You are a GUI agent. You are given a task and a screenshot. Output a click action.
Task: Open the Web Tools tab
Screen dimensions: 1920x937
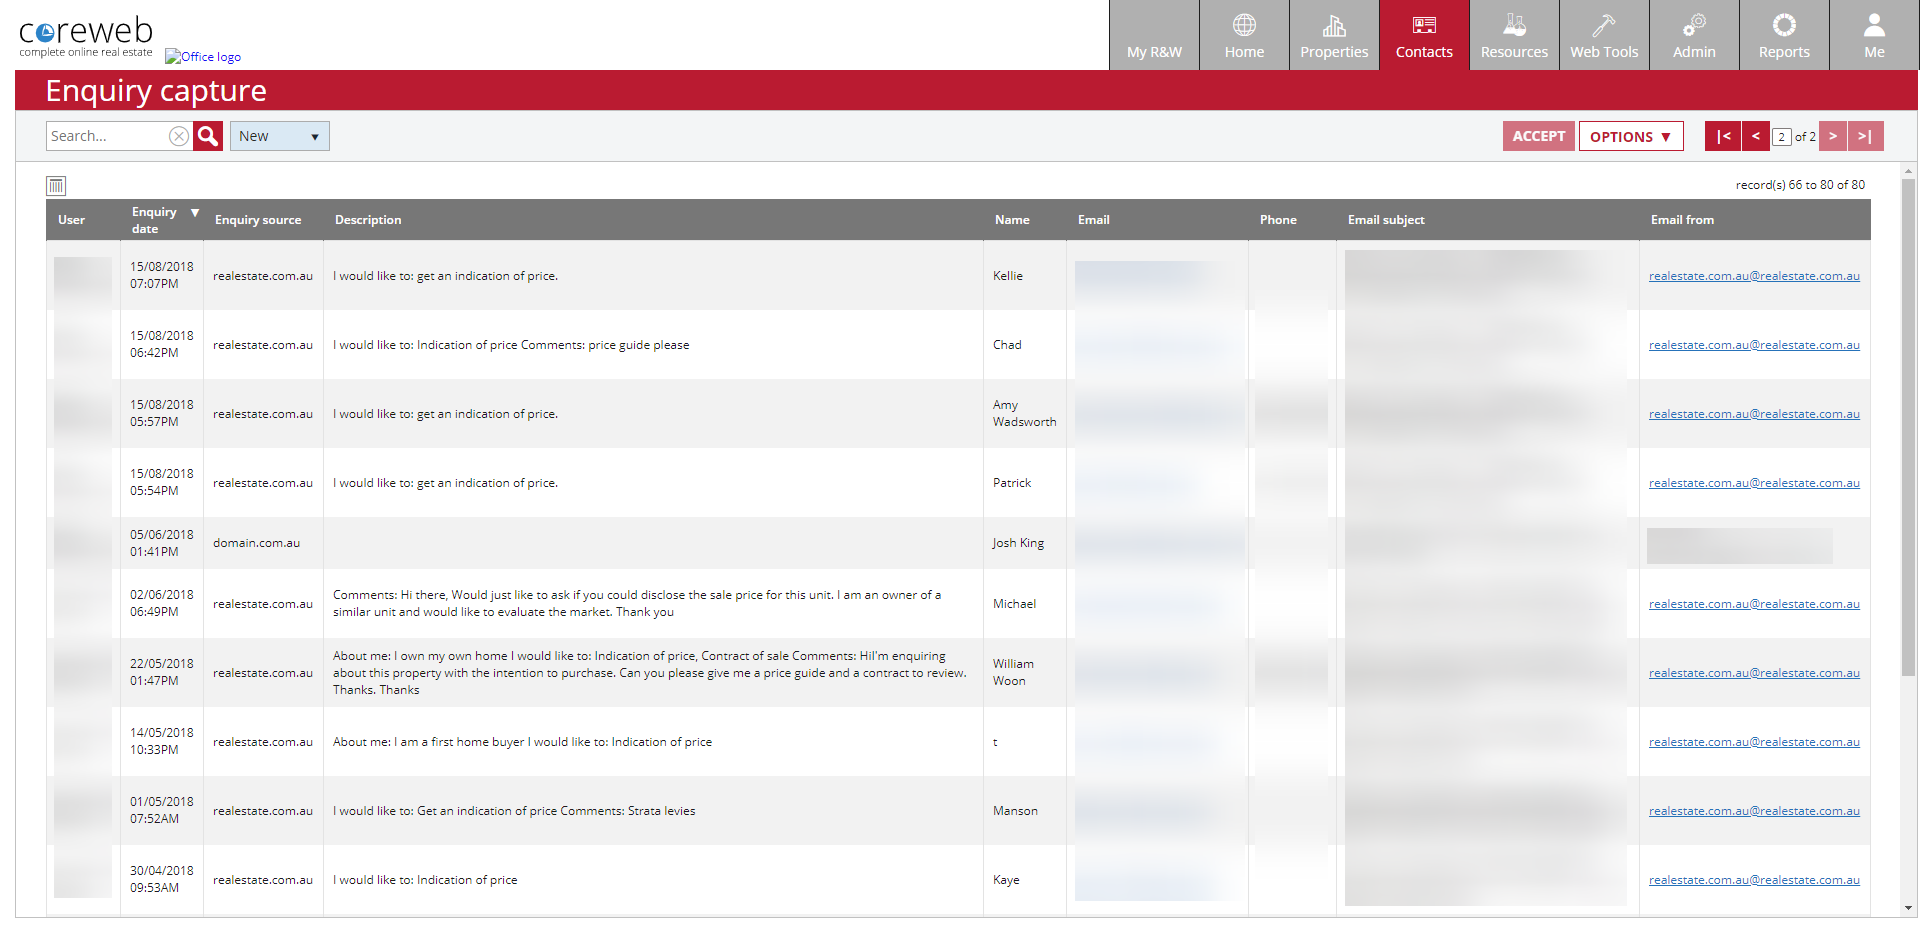tap(1604, 35)
